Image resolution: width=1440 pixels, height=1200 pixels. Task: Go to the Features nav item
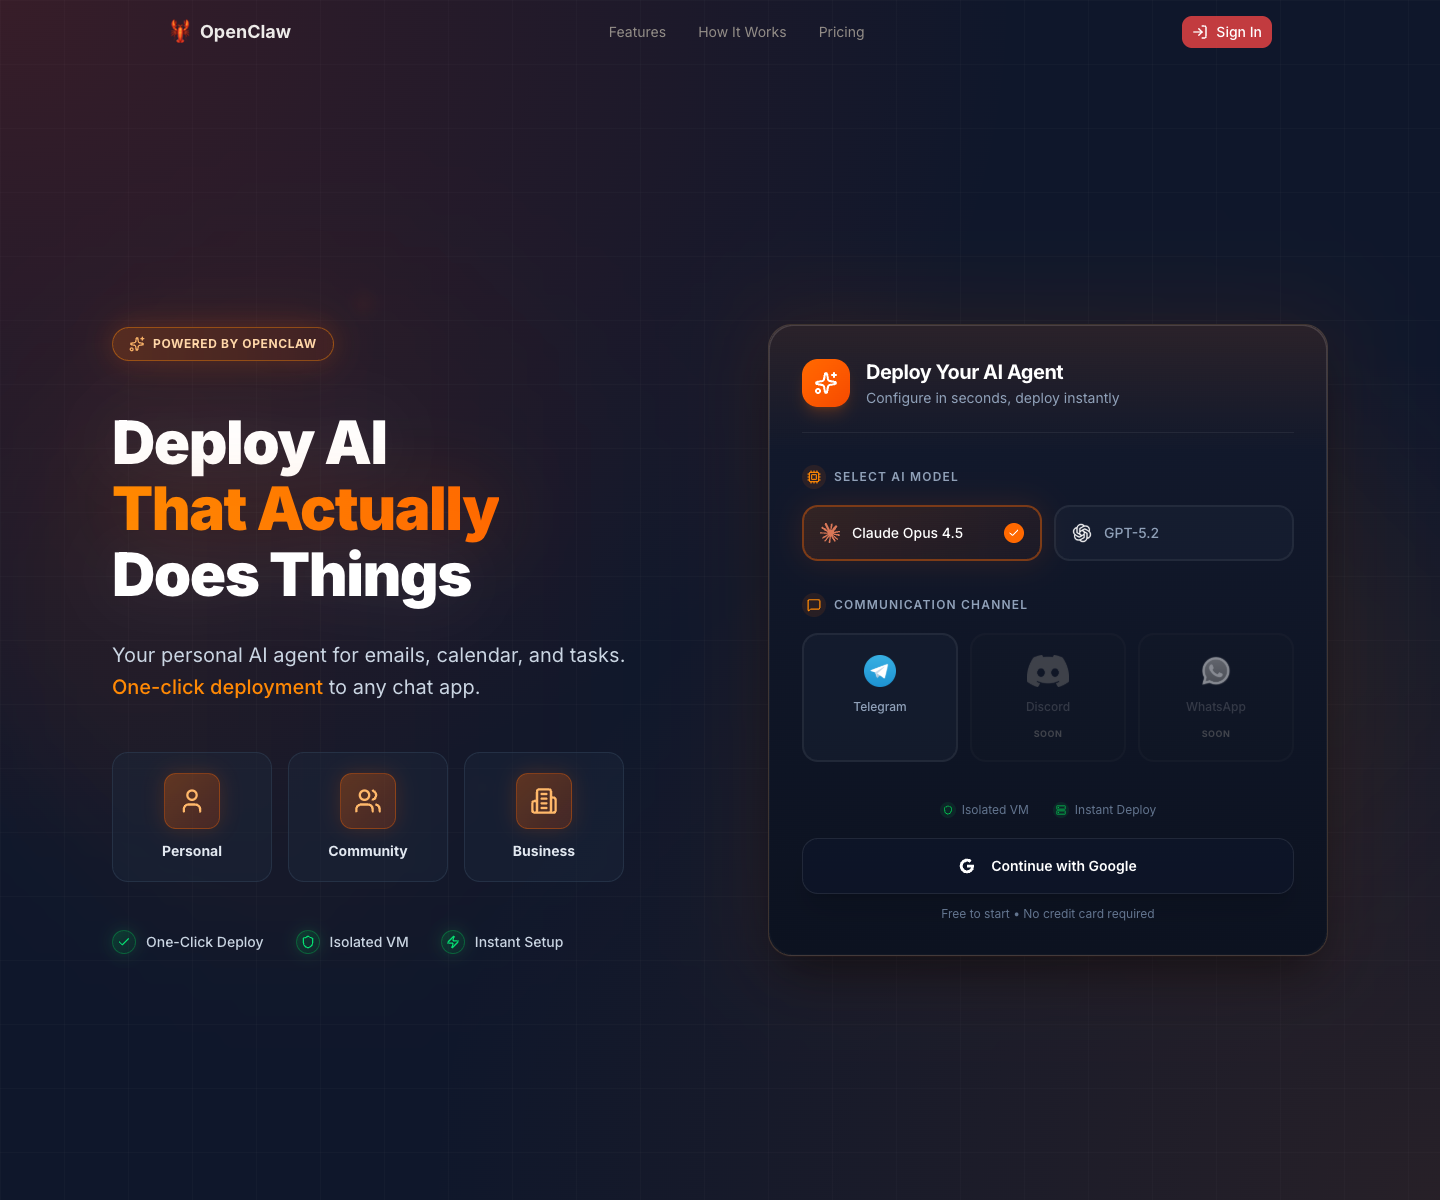click(637, 32)
